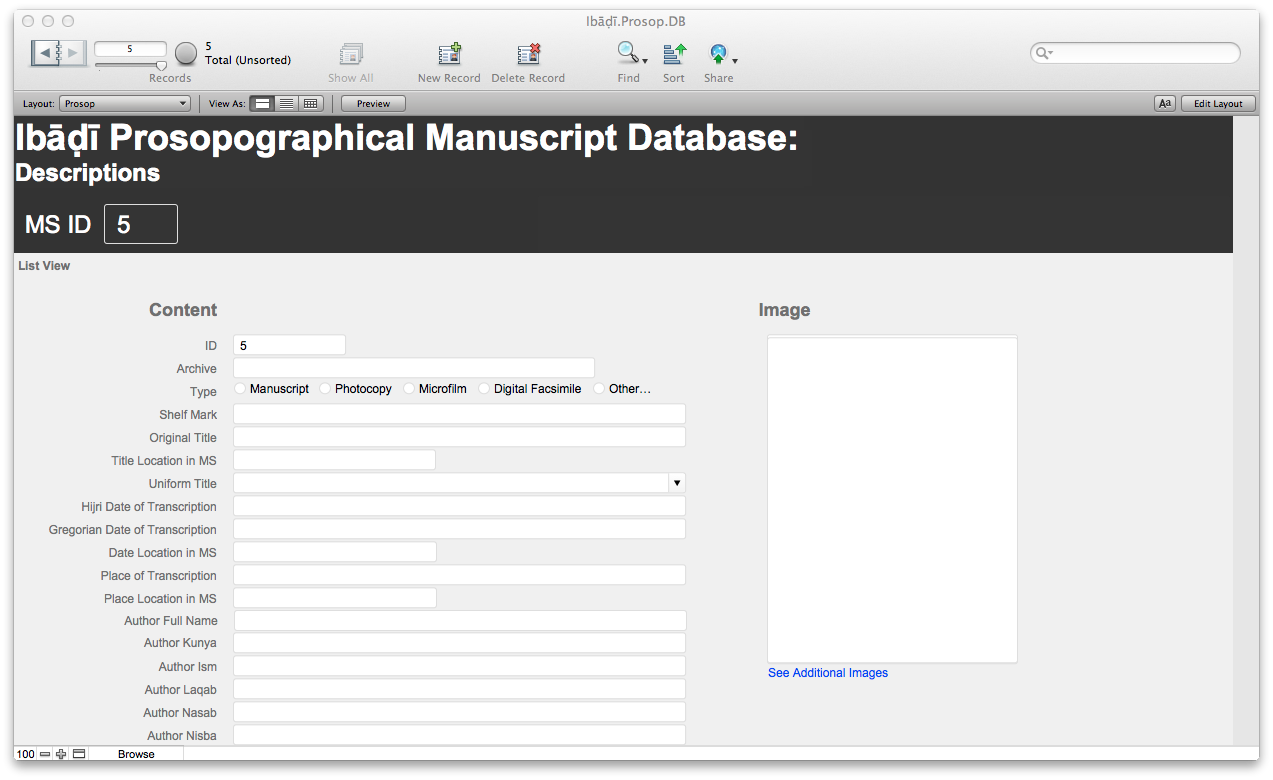The image size is (1273, 780).
Task: Switch to list view icon
Action: click(x=286, y=103)
